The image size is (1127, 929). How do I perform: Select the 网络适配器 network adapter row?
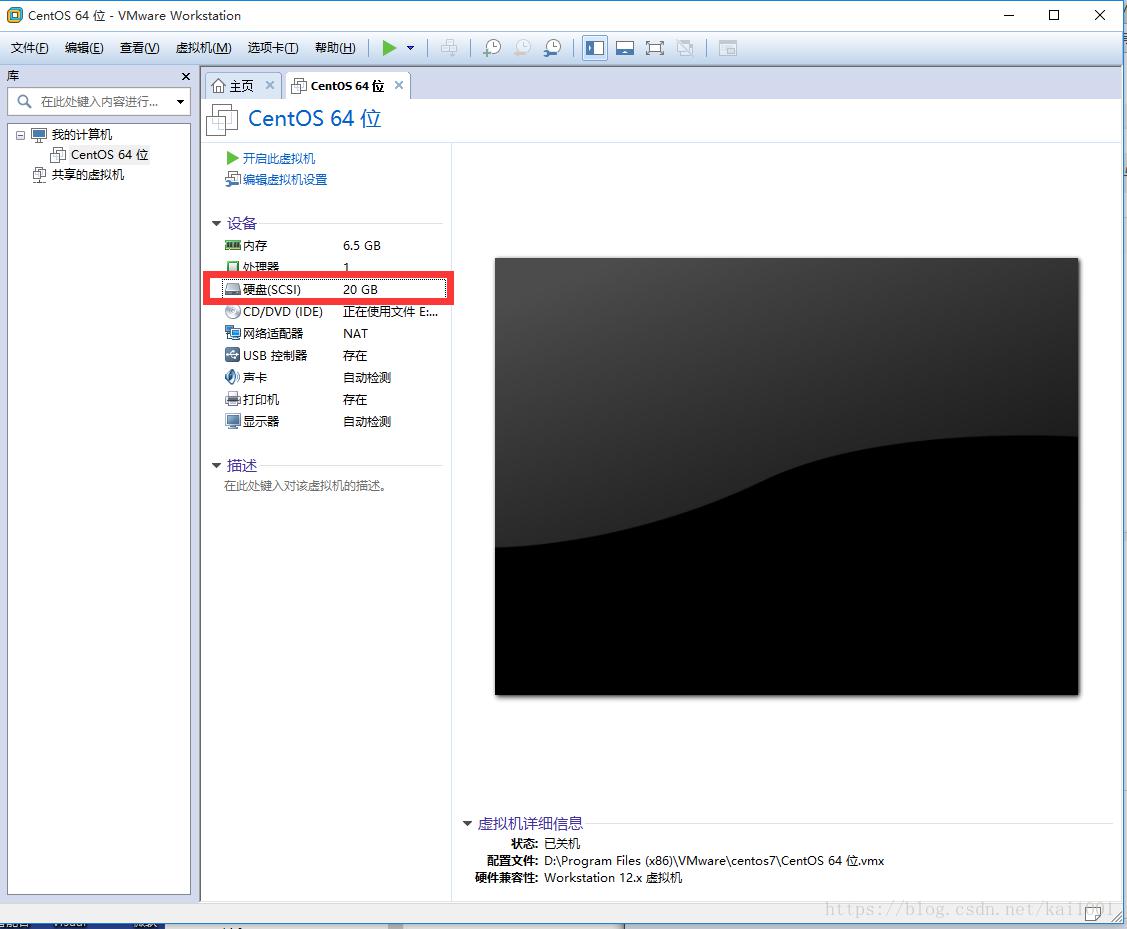334,333
